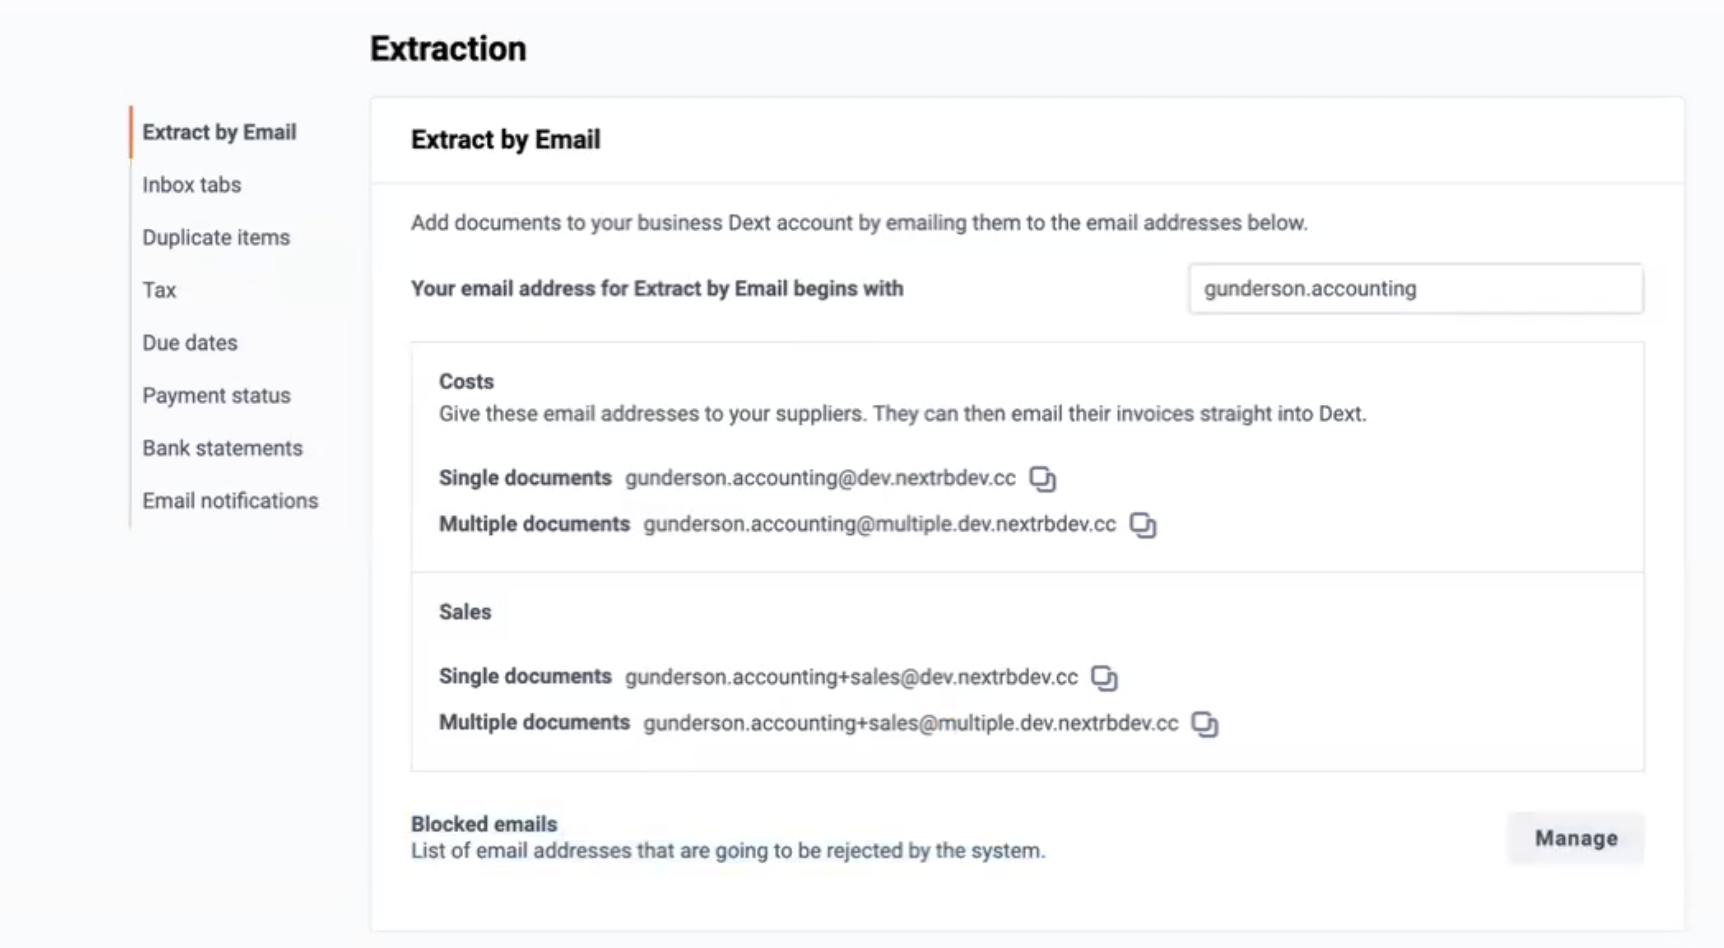
Task: Copy the Costs multiple documents email address
Action: pyautogui.click(x=1143, y=525)
